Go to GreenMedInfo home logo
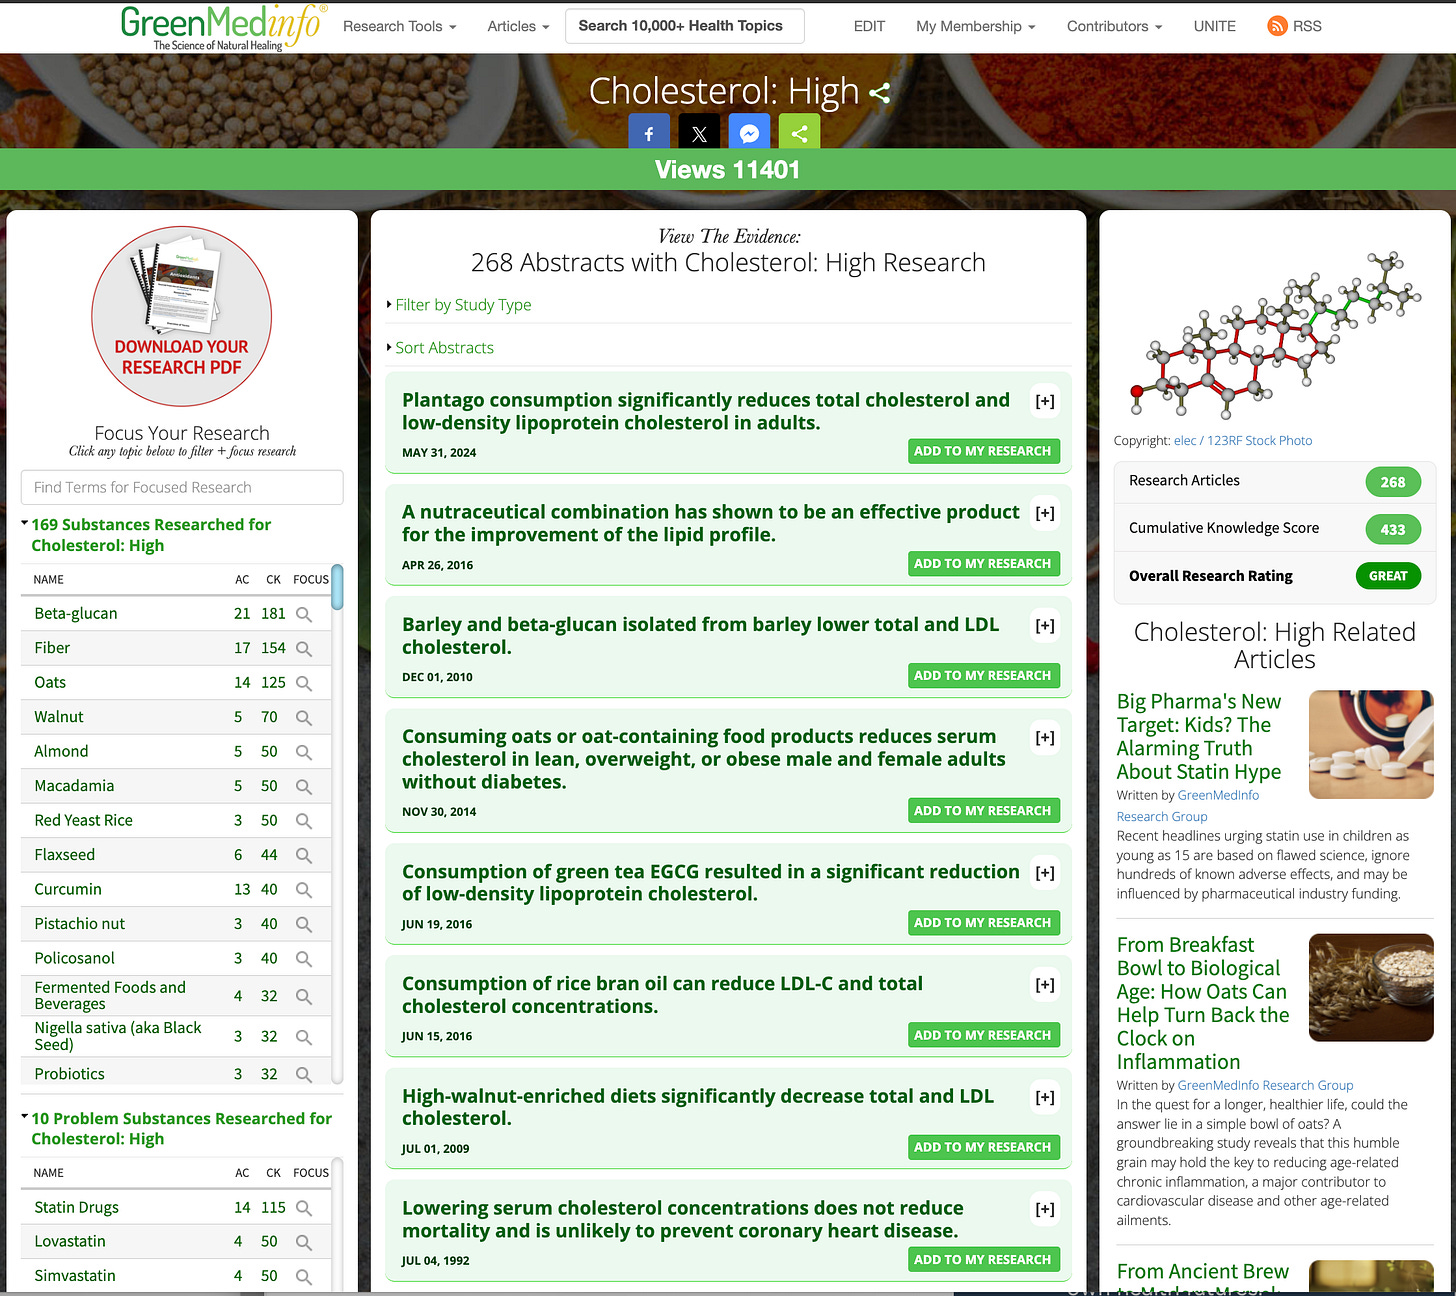The width and height of the screenshot is (1456, 1296). coord(223,26)
